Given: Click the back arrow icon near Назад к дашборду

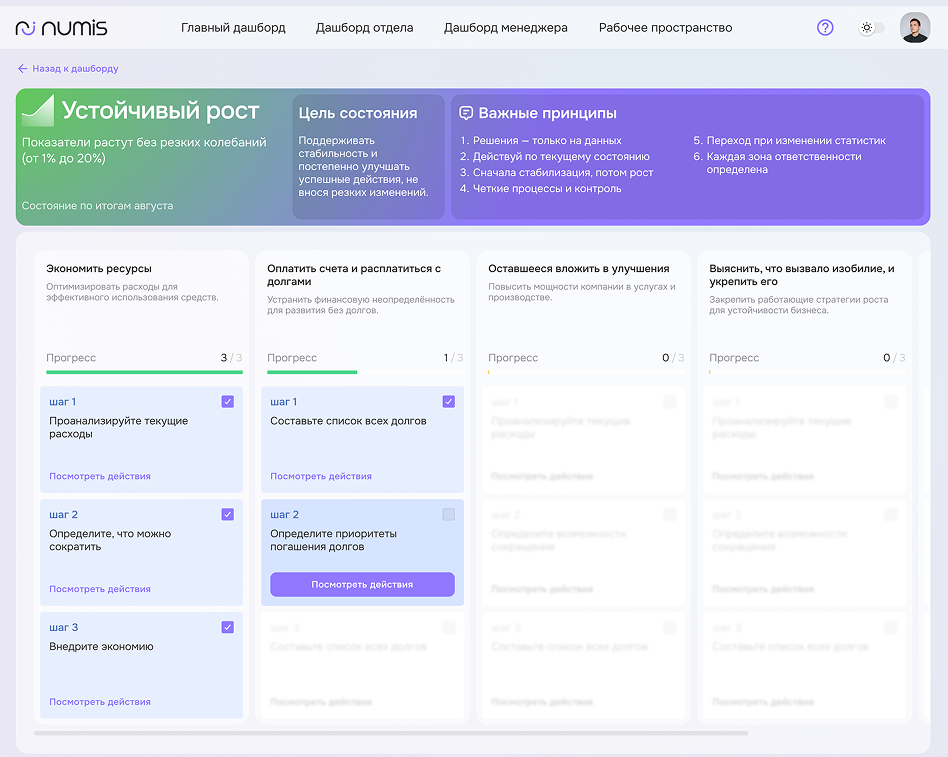Looking at the screenshot, I should (22, 69).
